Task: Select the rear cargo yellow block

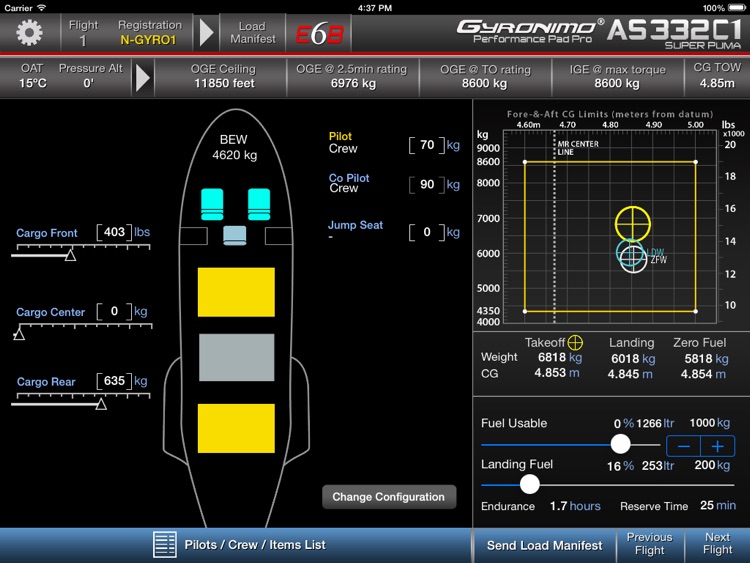Action: 236,428
